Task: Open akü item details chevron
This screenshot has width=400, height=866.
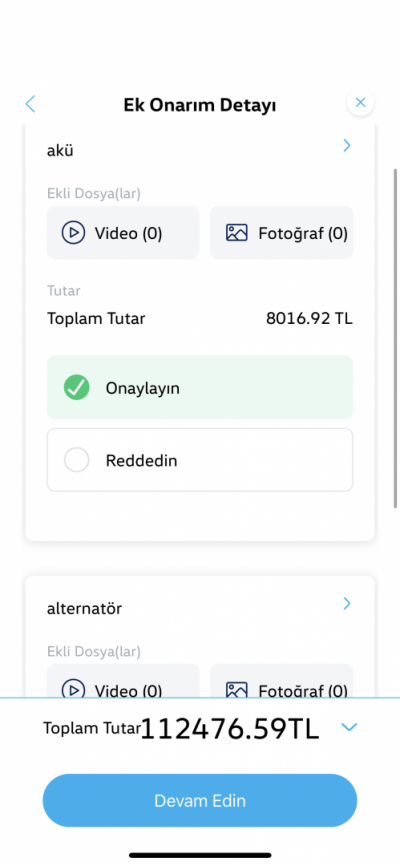Action: pos(346,145)
